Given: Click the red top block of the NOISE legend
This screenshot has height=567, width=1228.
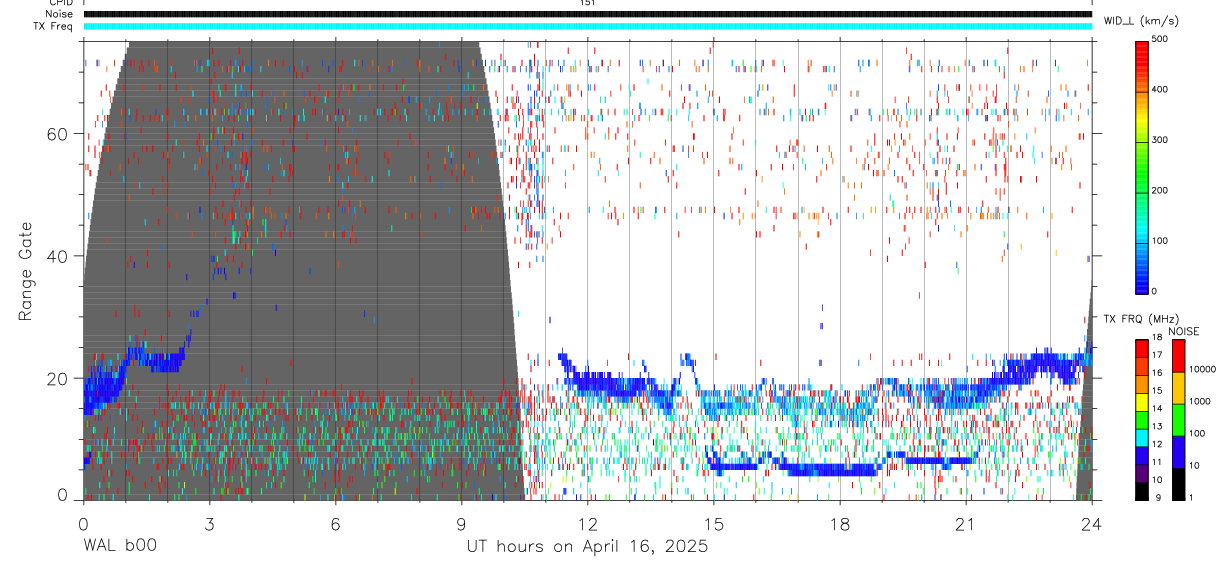Looking at the screenshot, I should pyautogui.click(x=1179, y=356).
